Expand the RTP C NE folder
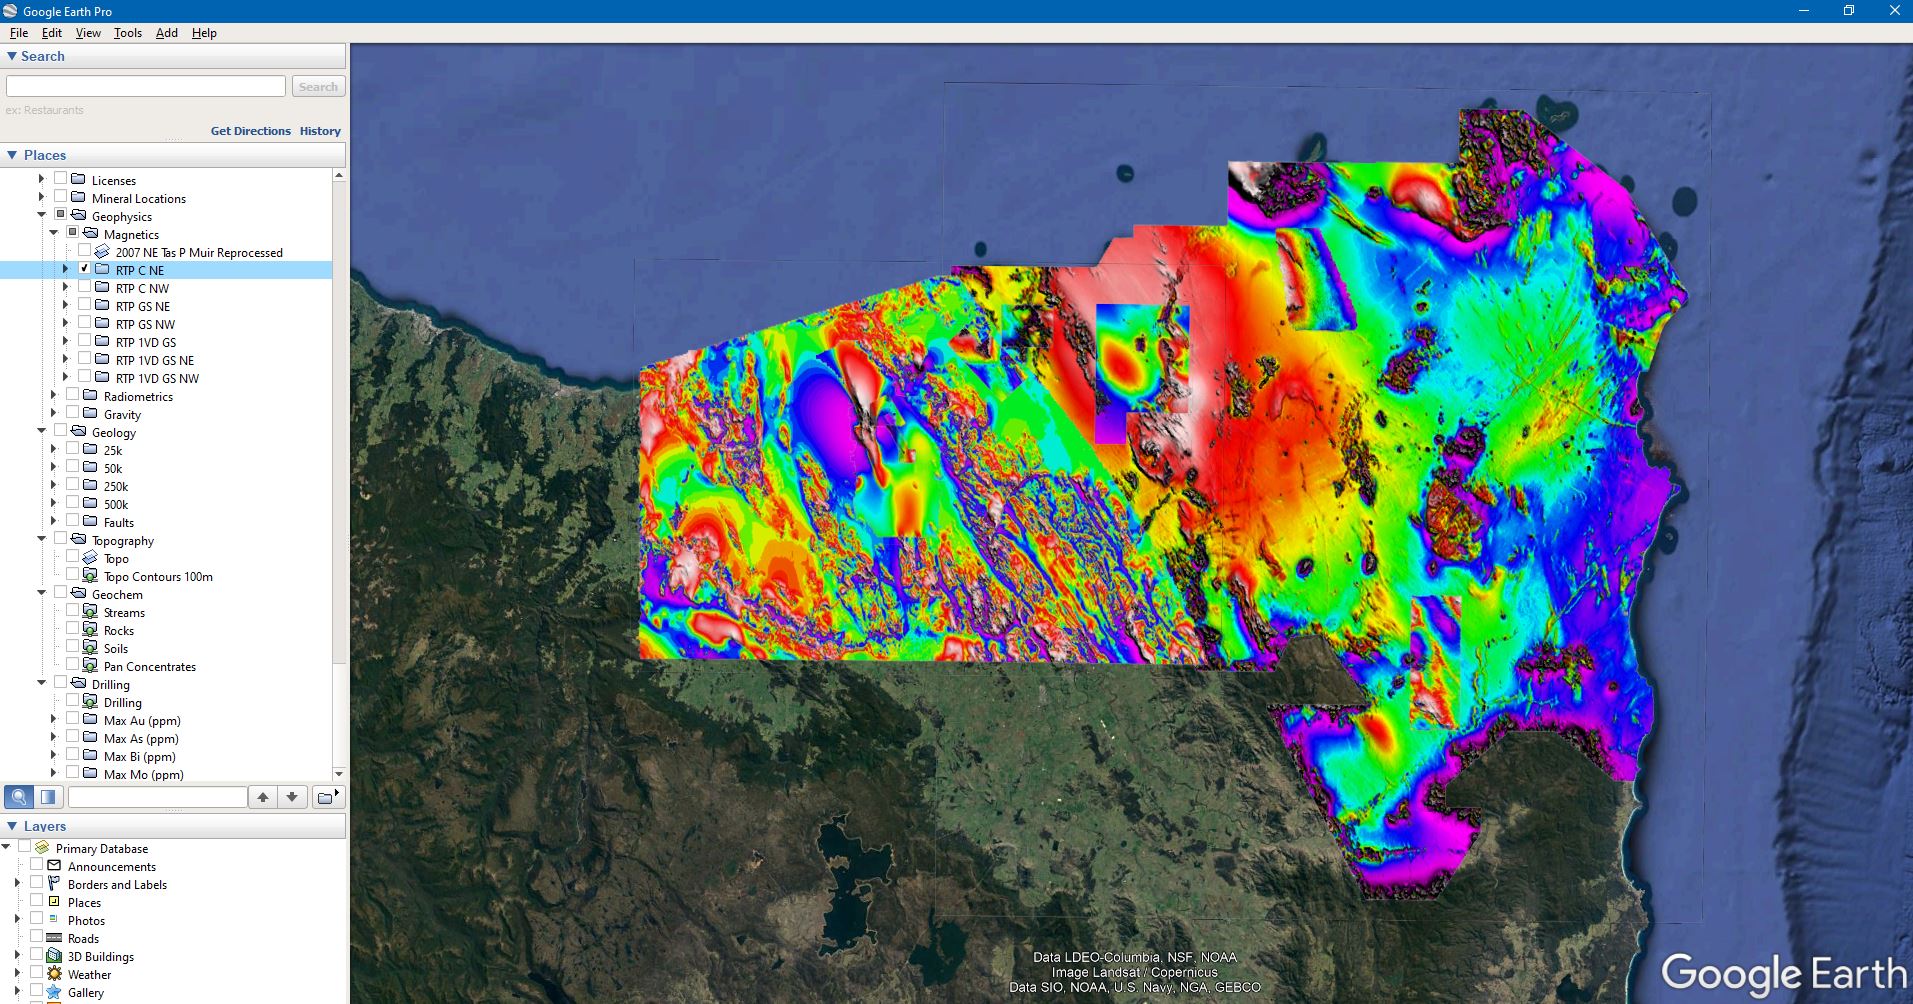The width and height of the screenshot is (1913, 1004). (x=66, y=270)
